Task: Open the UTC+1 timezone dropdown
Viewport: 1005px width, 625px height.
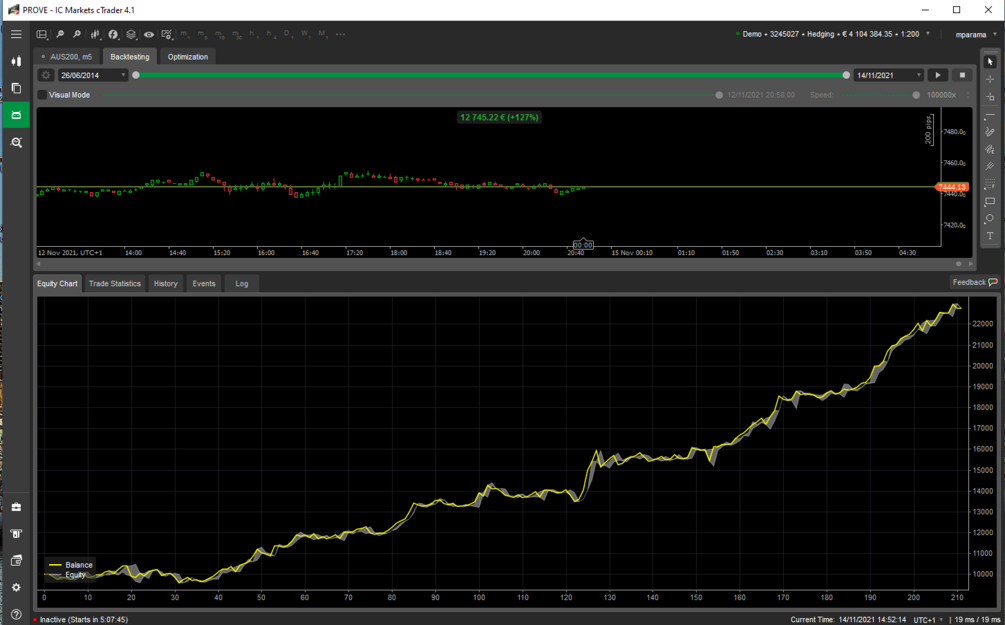Action: (927, 620)
